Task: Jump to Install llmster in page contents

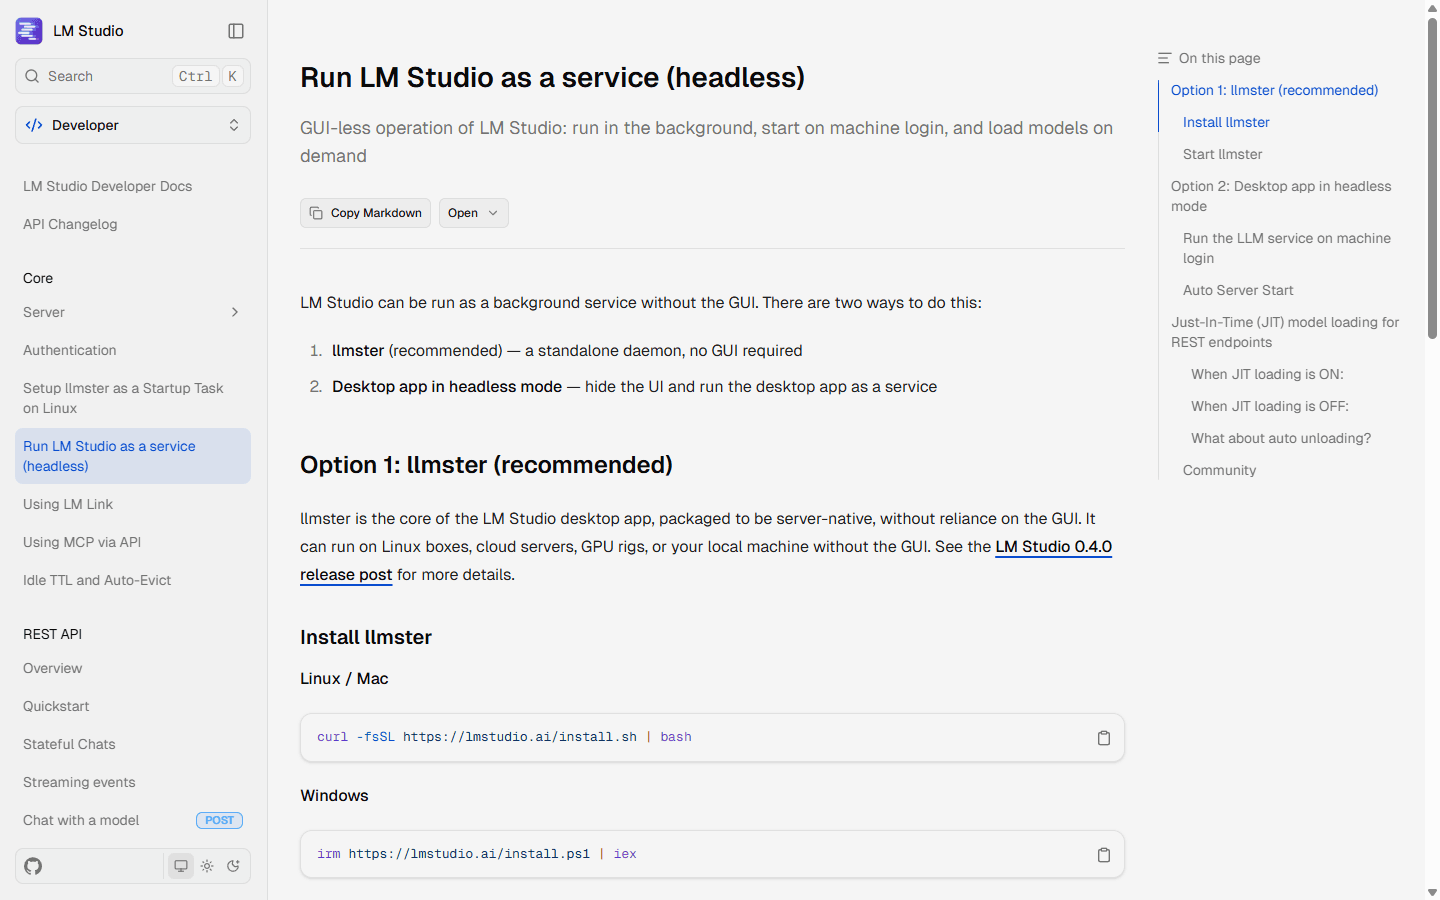Action: point(1226,122)
